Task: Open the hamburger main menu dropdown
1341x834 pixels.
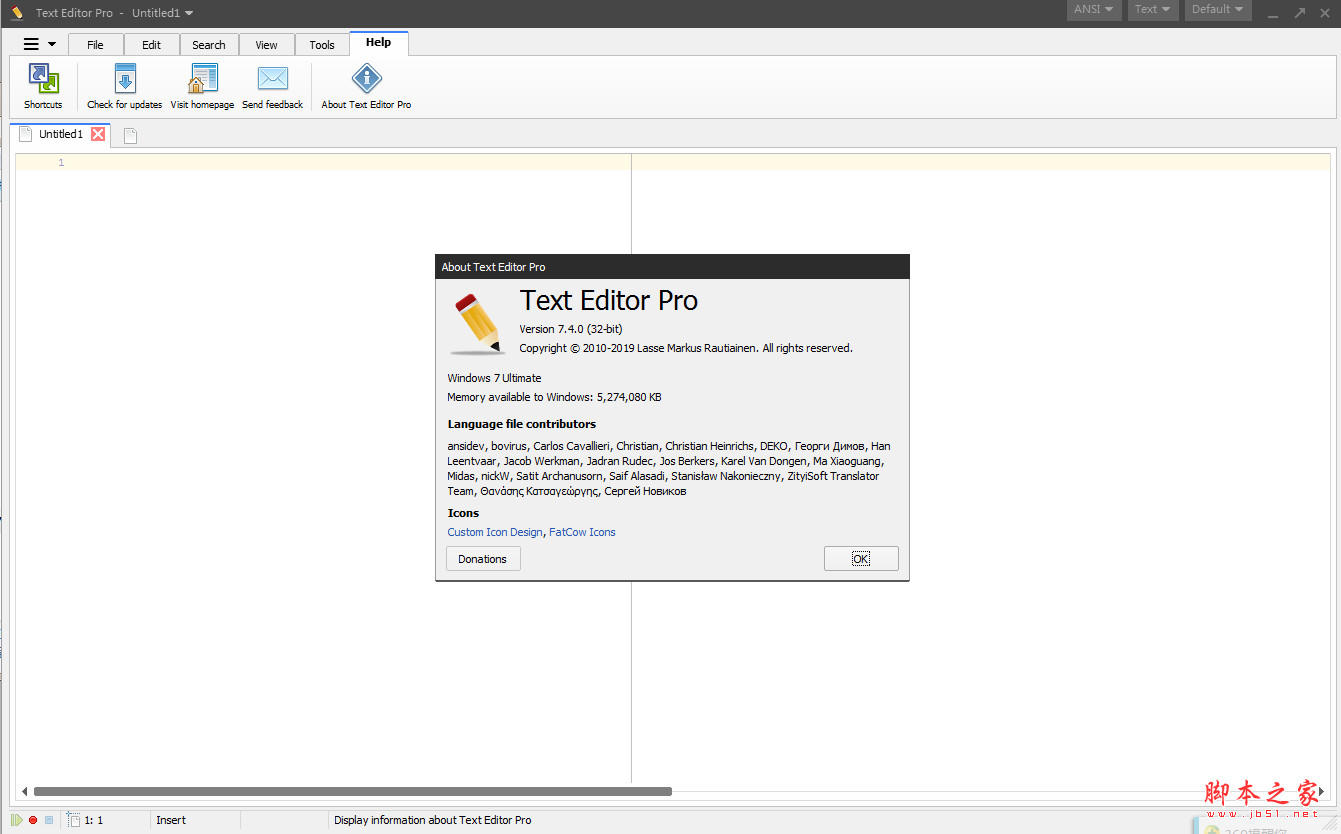Action: pyautogui.click(x=39, y=44)
